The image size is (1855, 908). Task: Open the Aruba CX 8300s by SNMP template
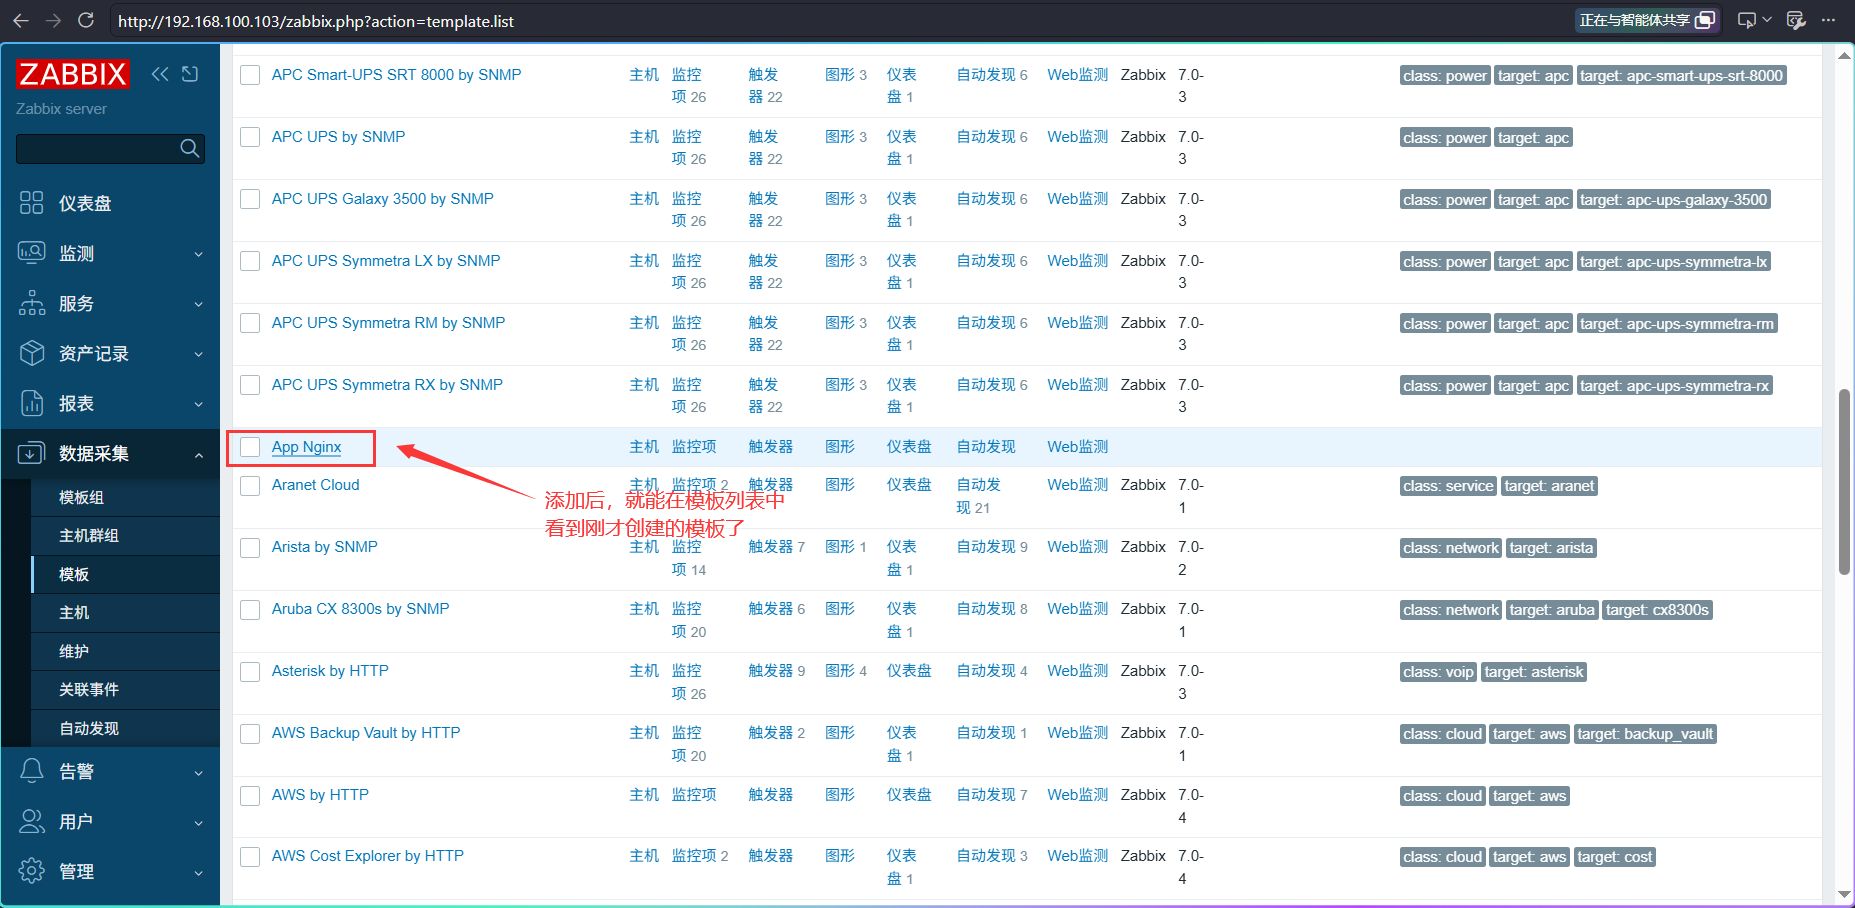point(360,609)
